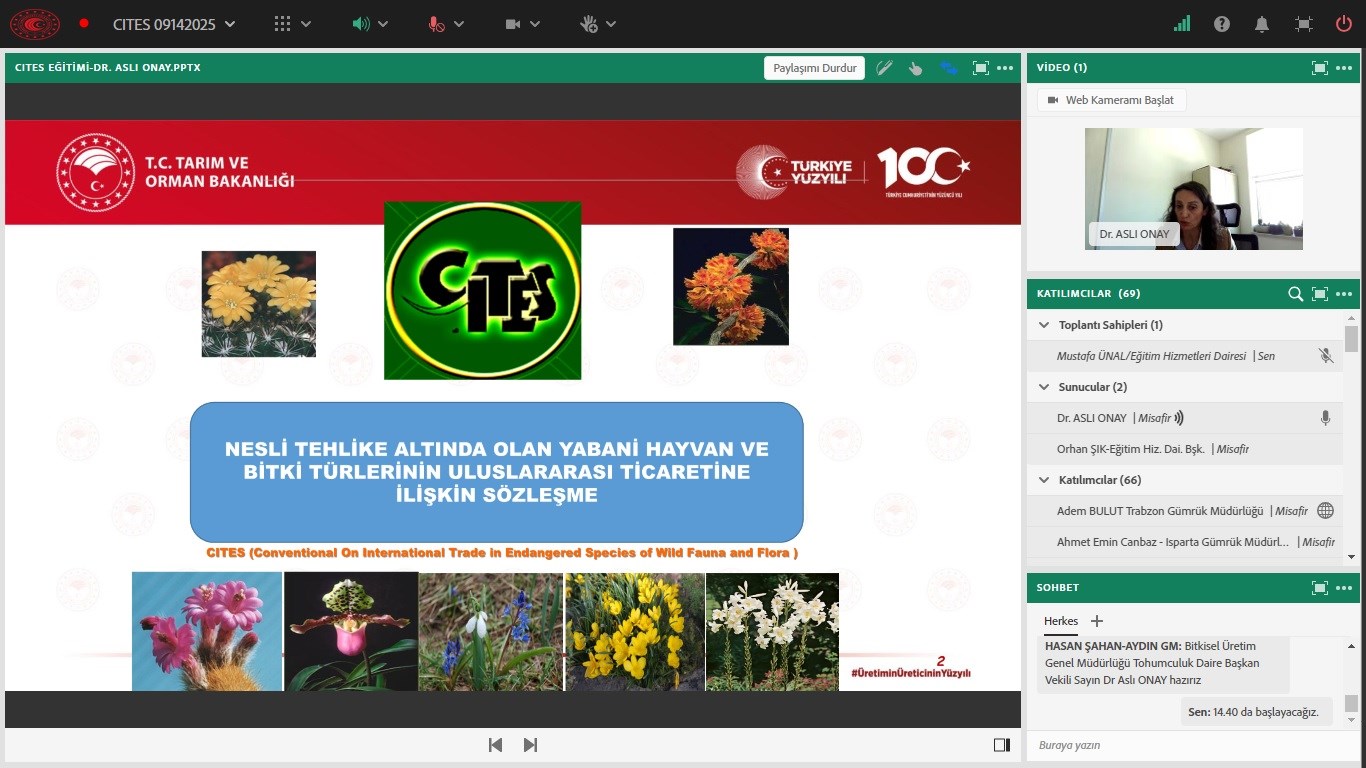
Task: Maximize the Video pod
Action: 1320,68
